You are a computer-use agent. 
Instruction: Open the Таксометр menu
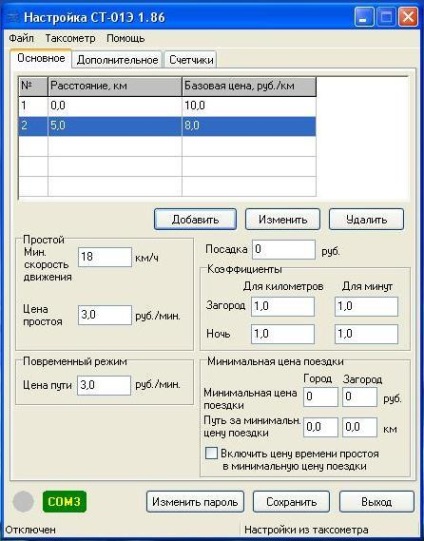point(70,38)
